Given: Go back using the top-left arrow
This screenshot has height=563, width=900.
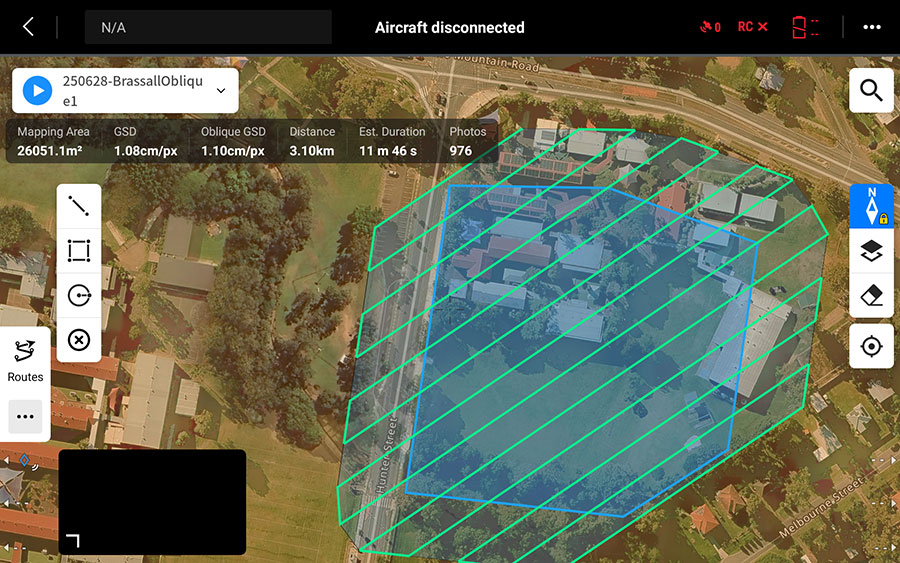Looking at the screenshot, I should [x=28, y=27].
